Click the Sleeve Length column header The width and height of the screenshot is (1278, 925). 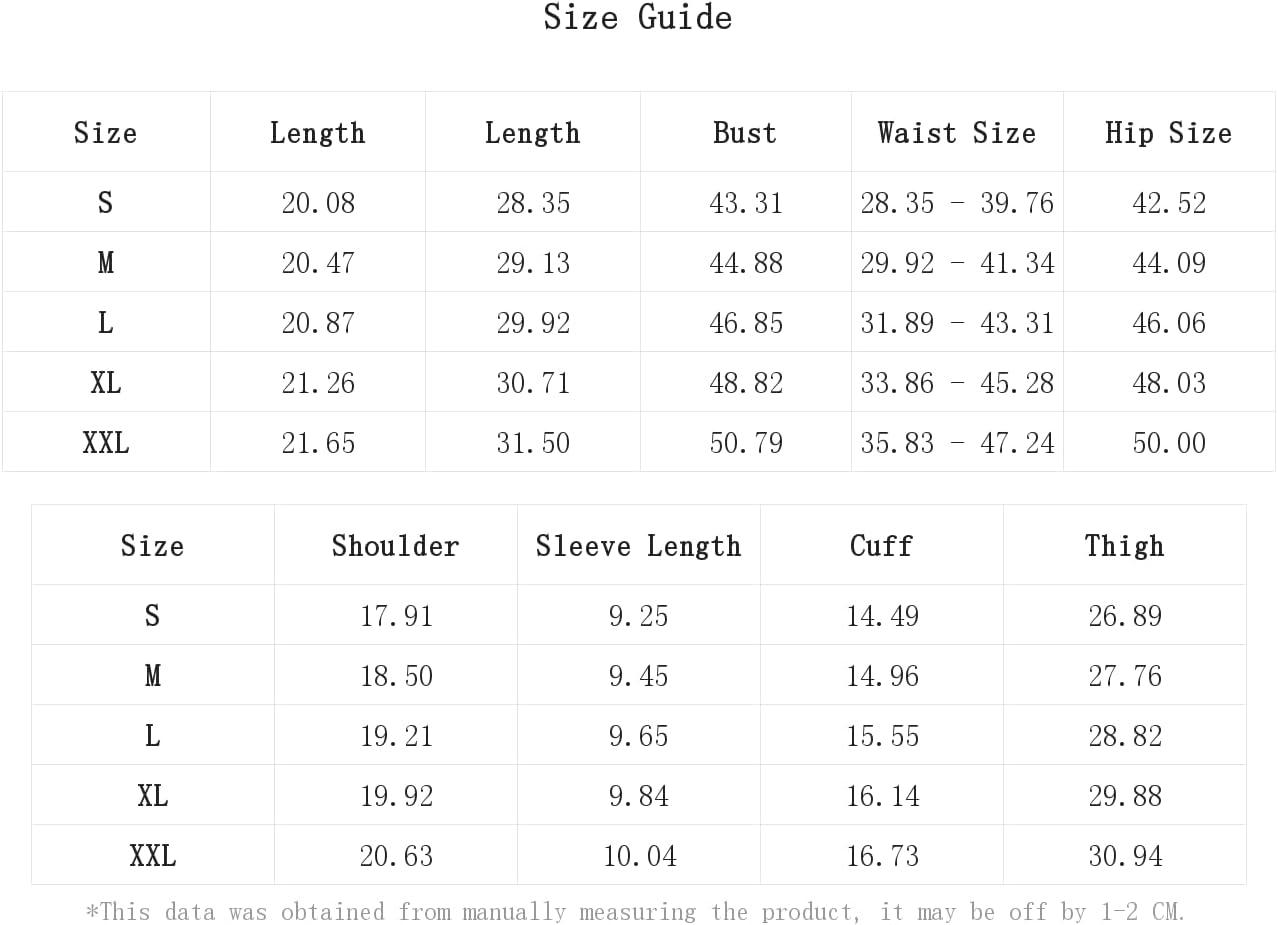pos(638,546)
